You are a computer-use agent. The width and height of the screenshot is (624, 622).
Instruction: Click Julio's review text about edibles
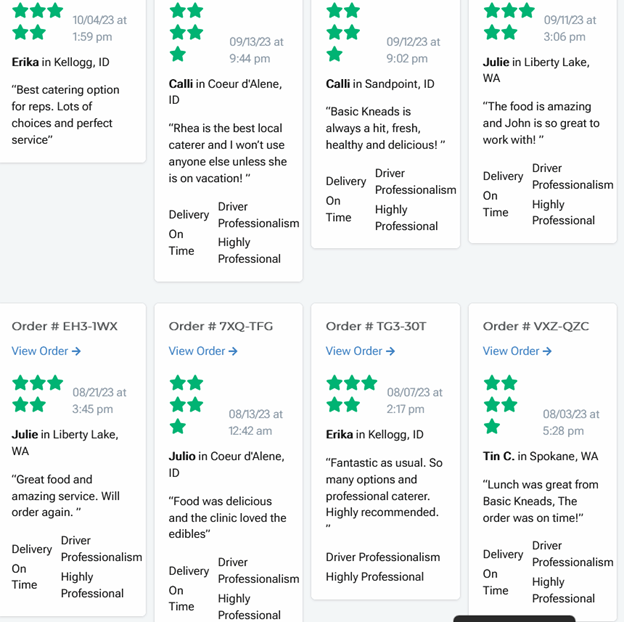[227, 518]
